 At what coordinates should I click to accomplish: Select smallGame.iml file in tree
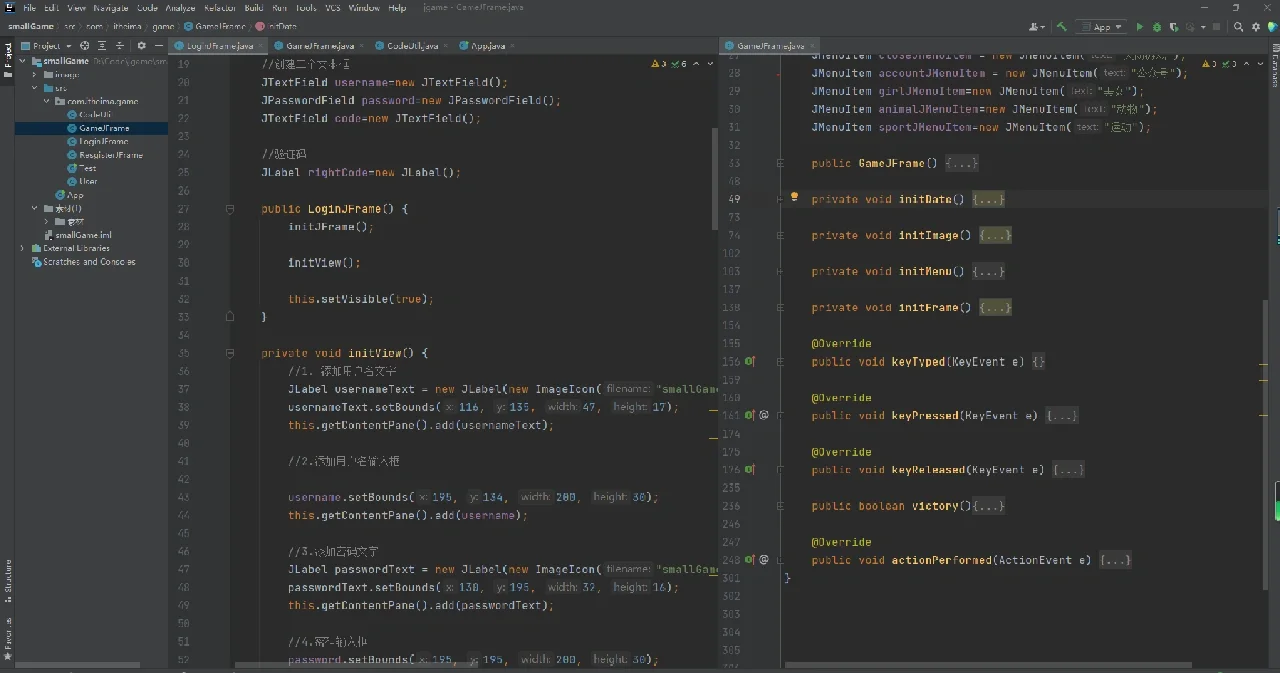(x=76, y=235)
